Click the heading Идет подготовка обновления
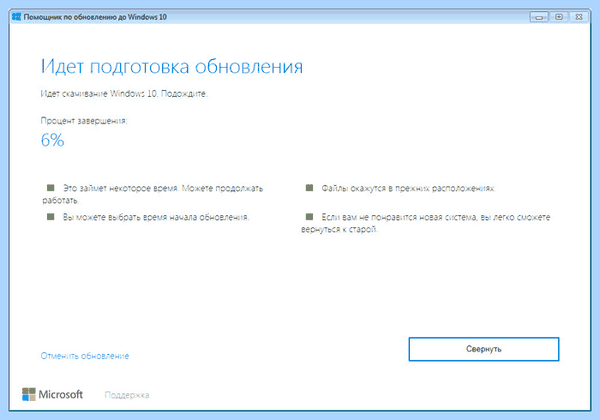 point(172,67)
